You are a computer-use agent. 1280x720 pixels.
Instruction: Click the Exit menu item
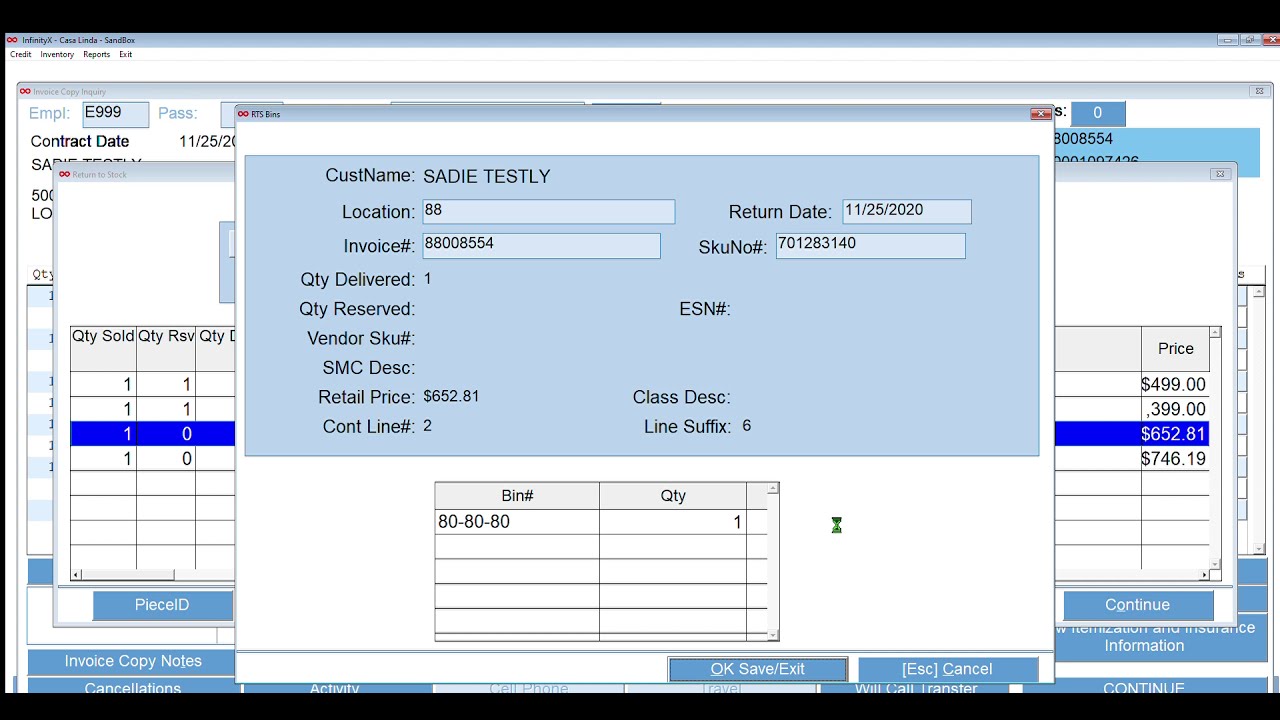126,55
